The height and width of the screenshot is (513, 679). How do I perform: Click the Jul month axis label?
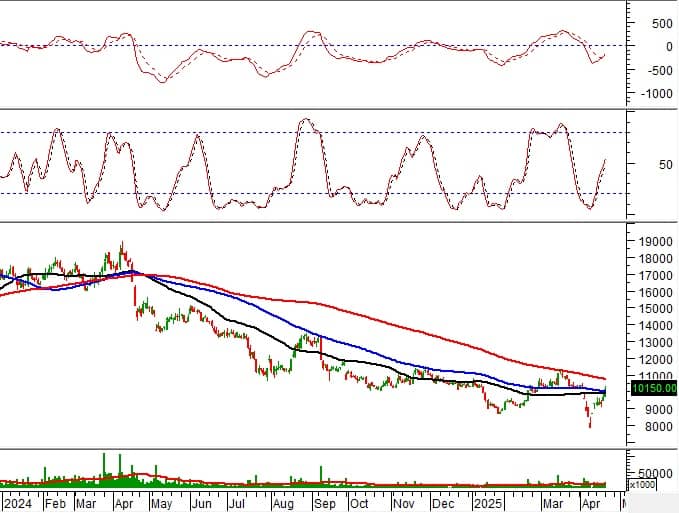[x=237, y=503]
